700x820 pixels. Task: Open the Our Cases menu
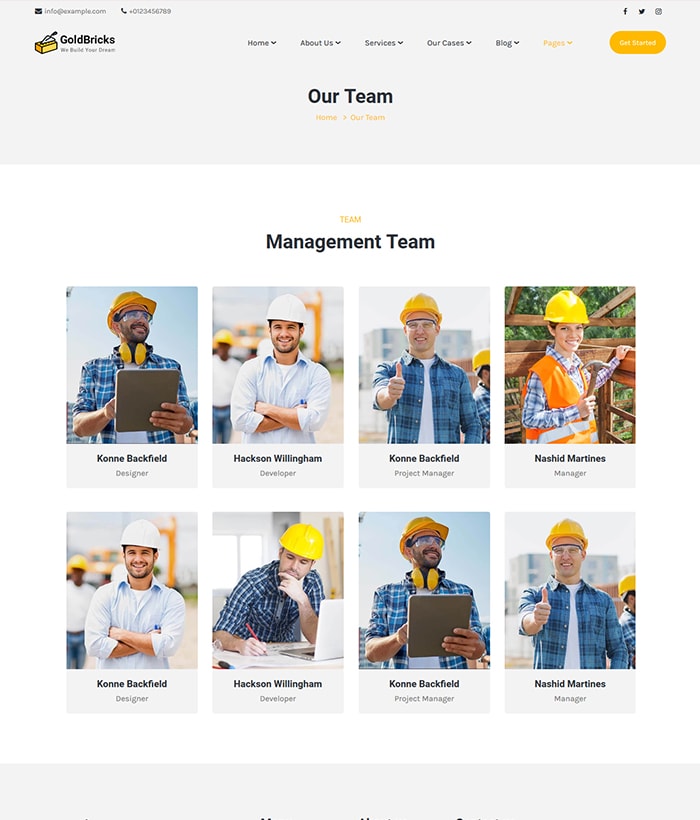click(x=449, y=43)
